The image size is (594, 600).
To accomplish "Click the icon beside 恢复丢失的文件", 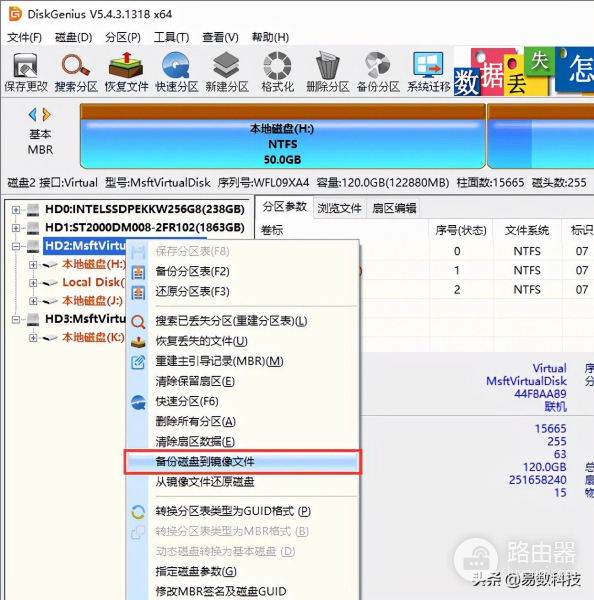I will tap(138, 342).
